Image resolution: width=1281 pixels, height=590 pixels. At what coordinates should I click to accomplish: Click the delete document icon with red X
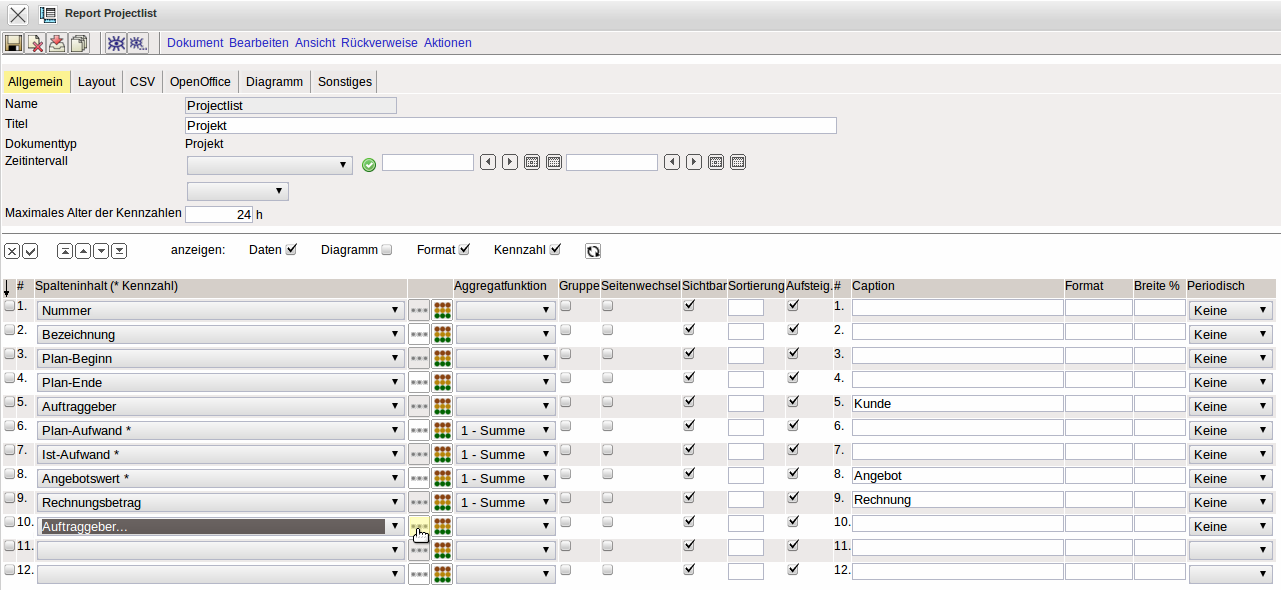click(35, 43)
